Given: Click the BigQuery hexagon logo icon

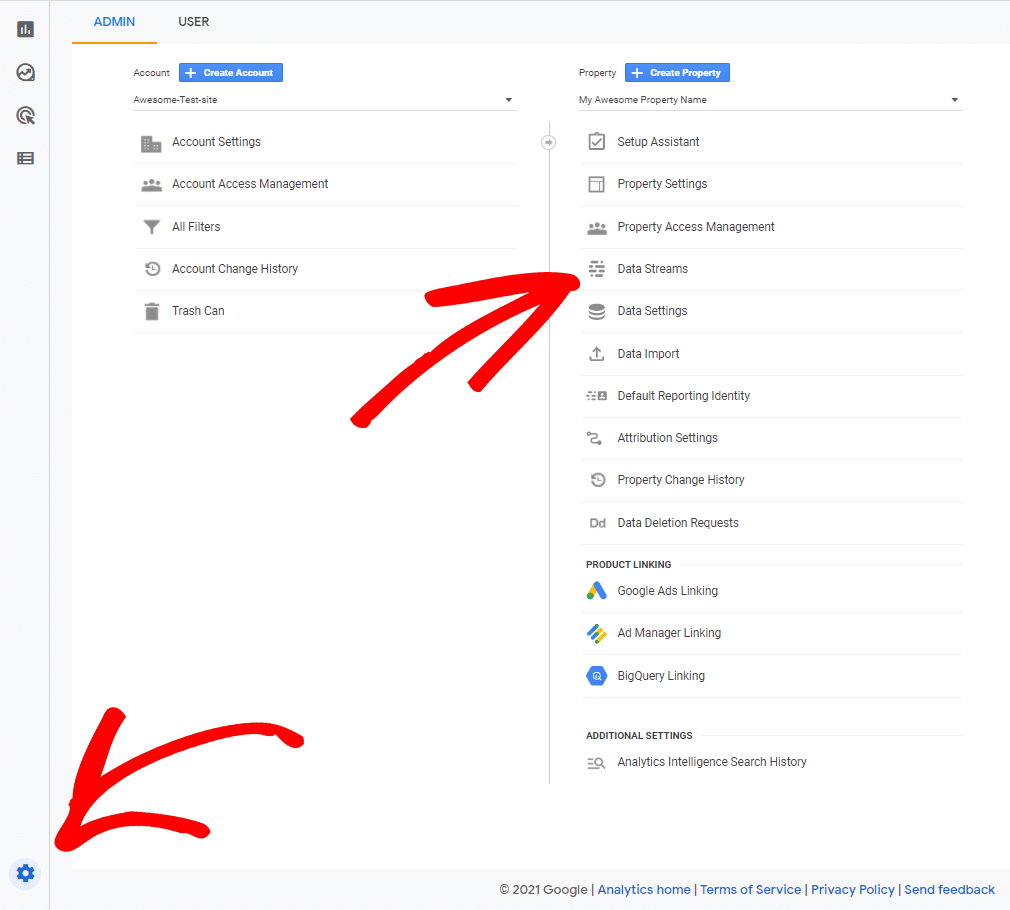Looking at the screenshot, I should pyautogui.click(x=596, y=676).
